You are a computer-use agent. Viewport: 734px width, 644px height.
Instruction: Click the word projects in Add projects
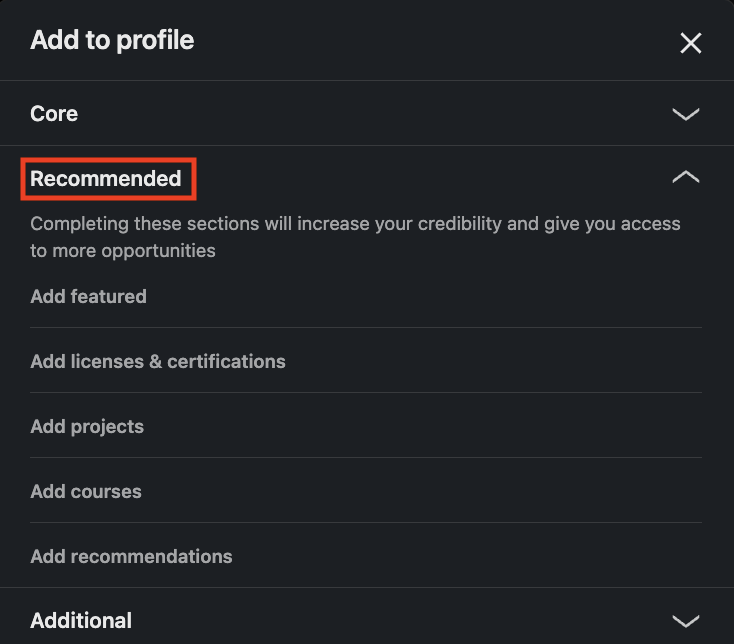tap(107, 427)
